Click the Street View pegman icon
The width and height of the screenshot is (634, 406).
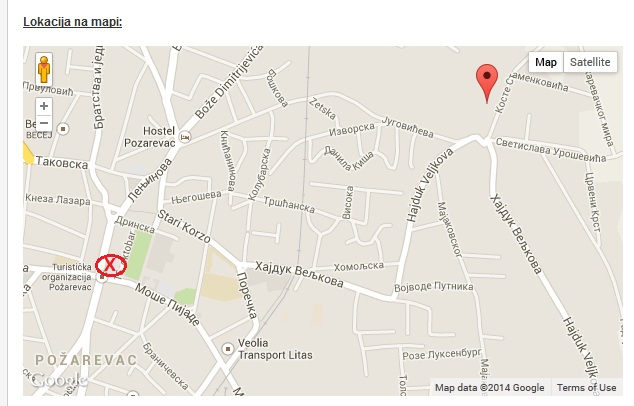coord(44,70)
